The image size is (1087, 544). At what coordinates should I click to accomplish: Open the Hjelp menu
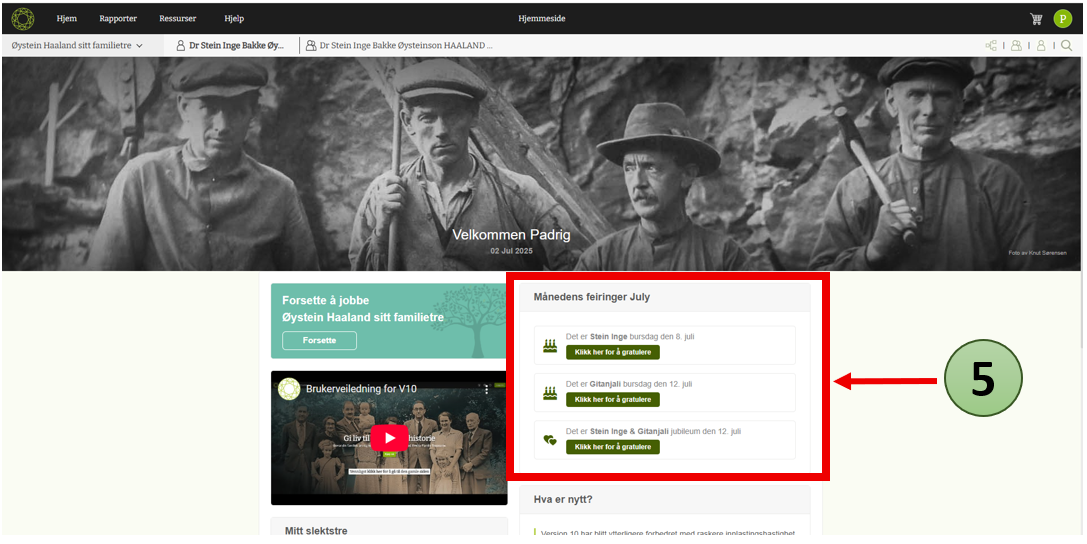click(234, 19)
